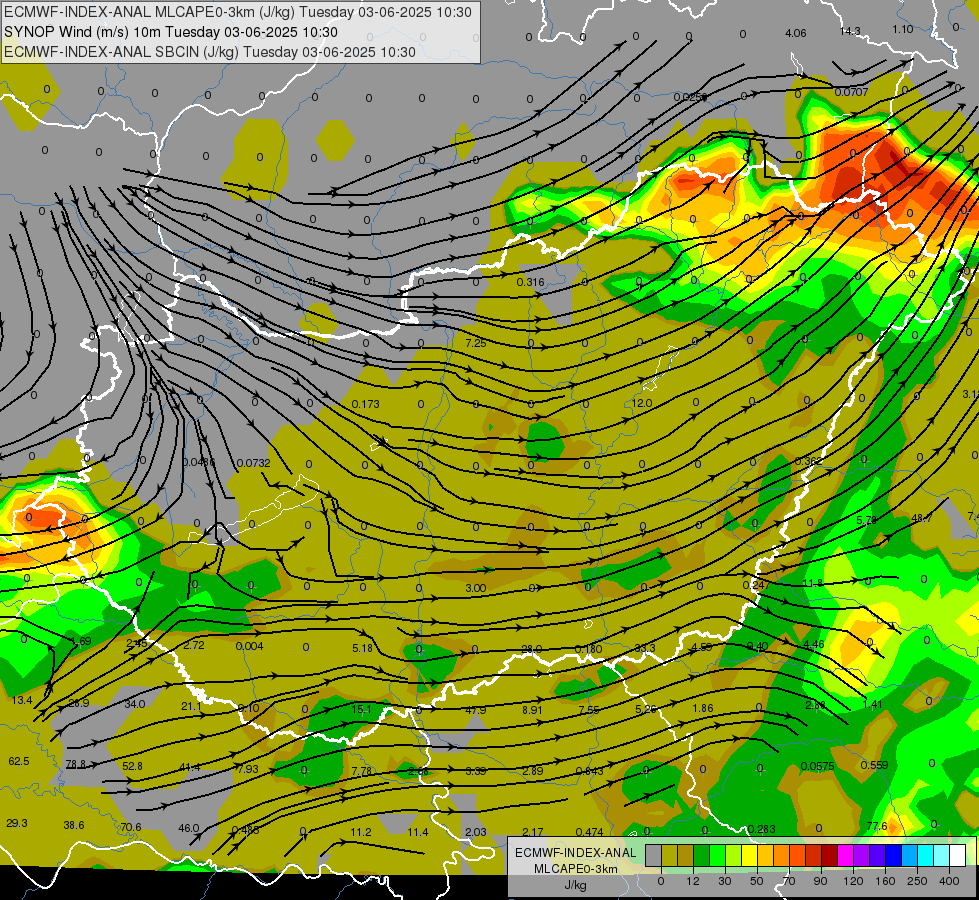Click the SYNOP Wind 10m header line
This screenshot has height=900, width=979.
click(170, 32)
